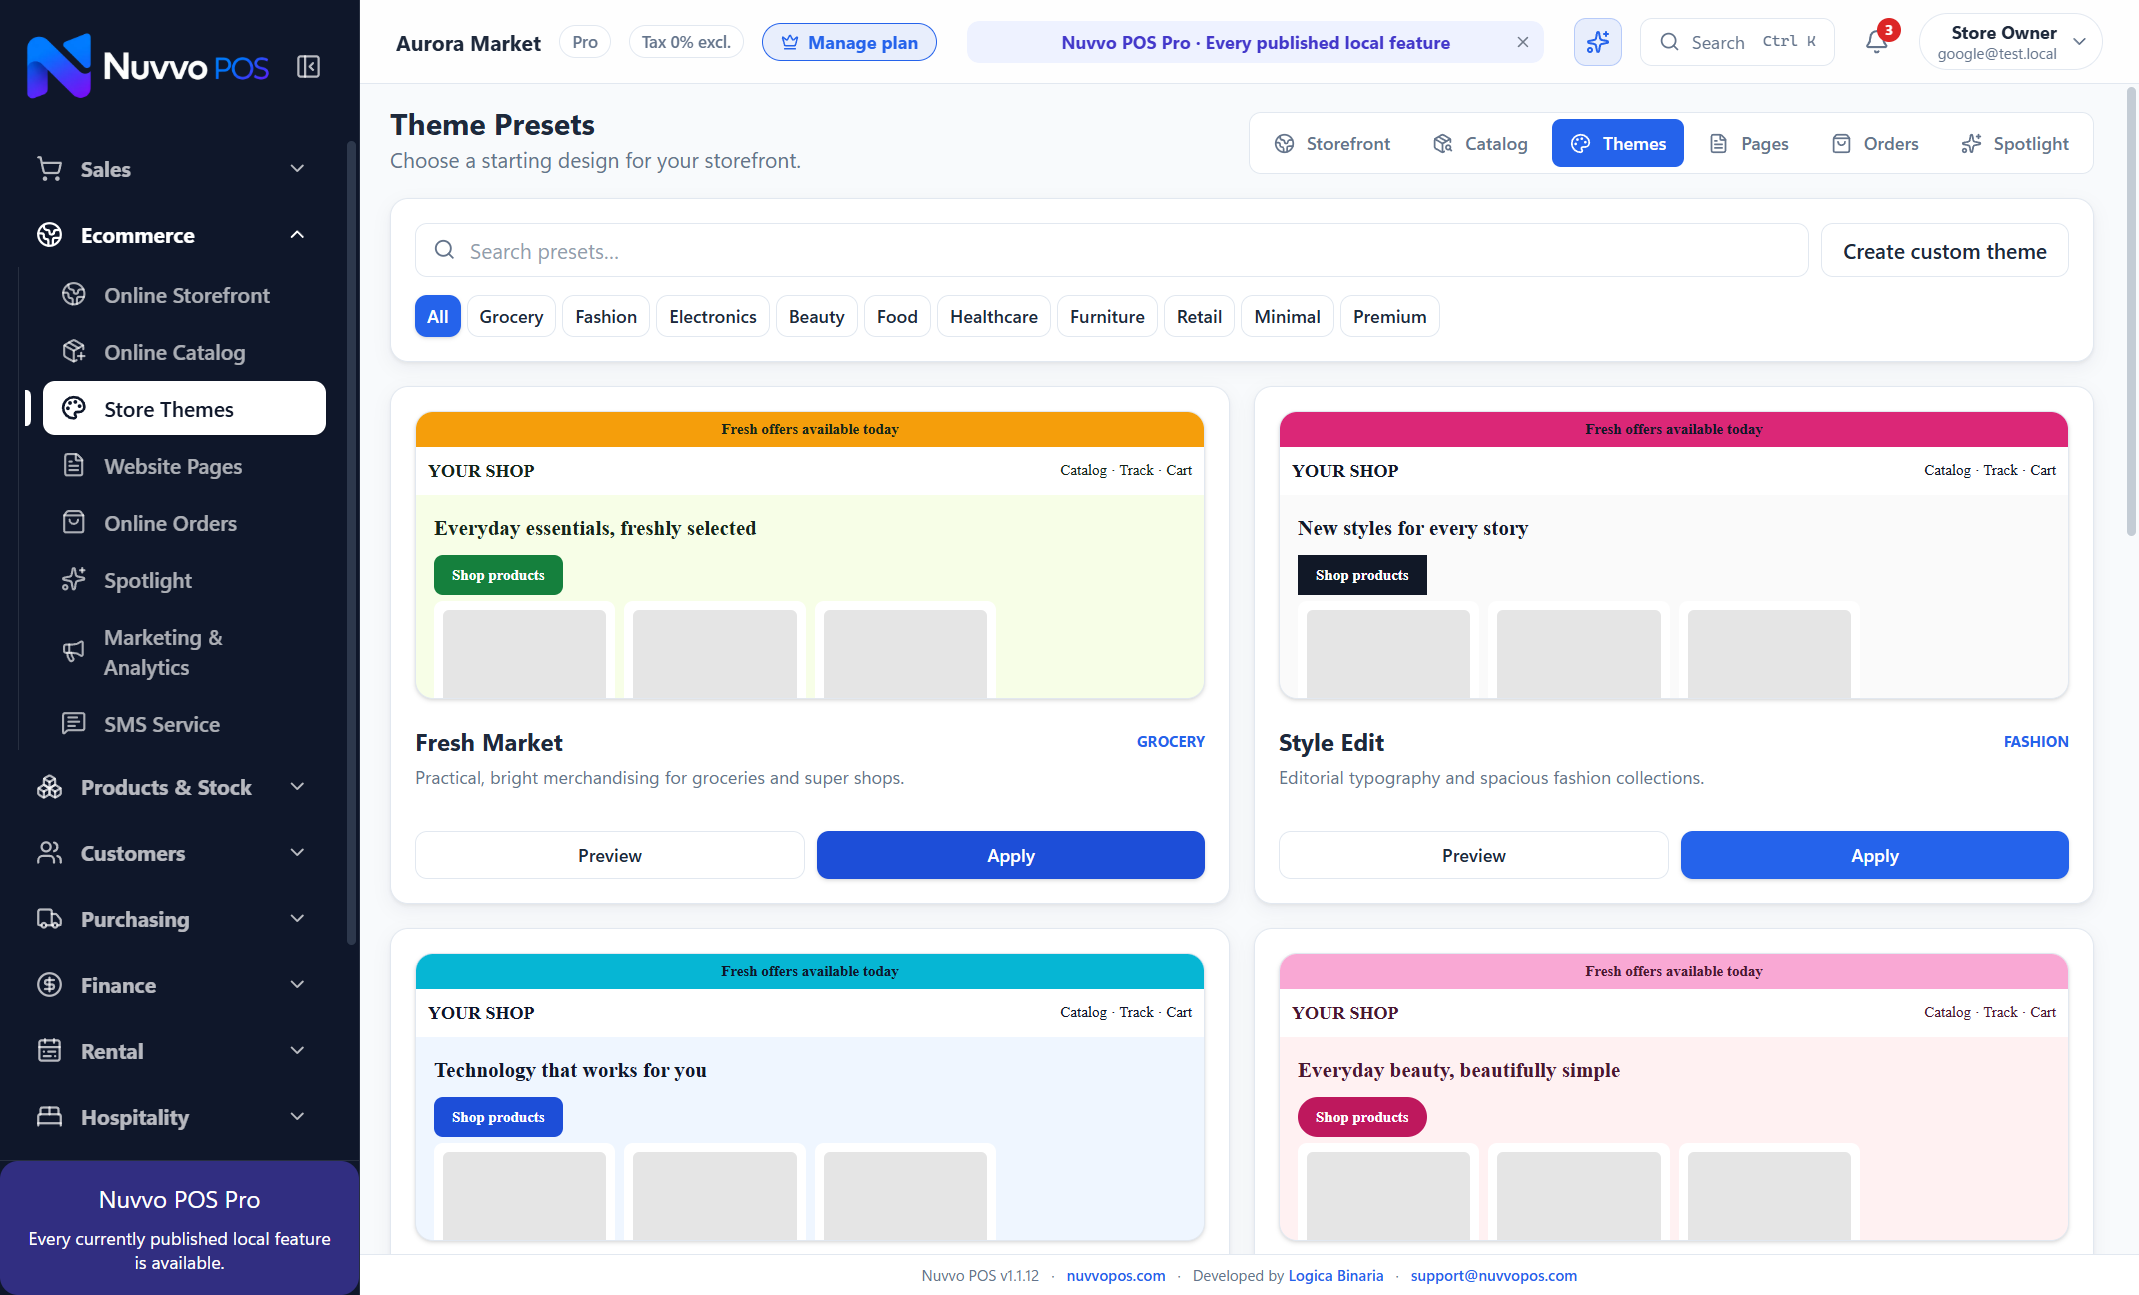This screenshot has width=2139, height=1295.
Task: Collapse the Ecommerce menu chevron
Action: [x=297, y=235]
